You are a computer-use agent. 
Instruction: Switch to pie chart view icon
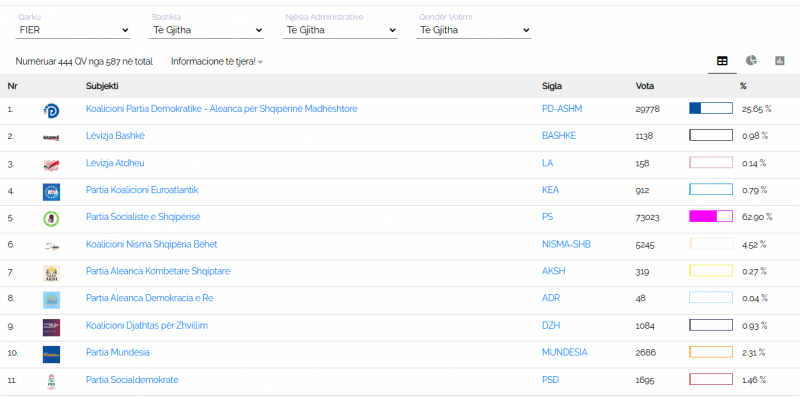(751, 61)
